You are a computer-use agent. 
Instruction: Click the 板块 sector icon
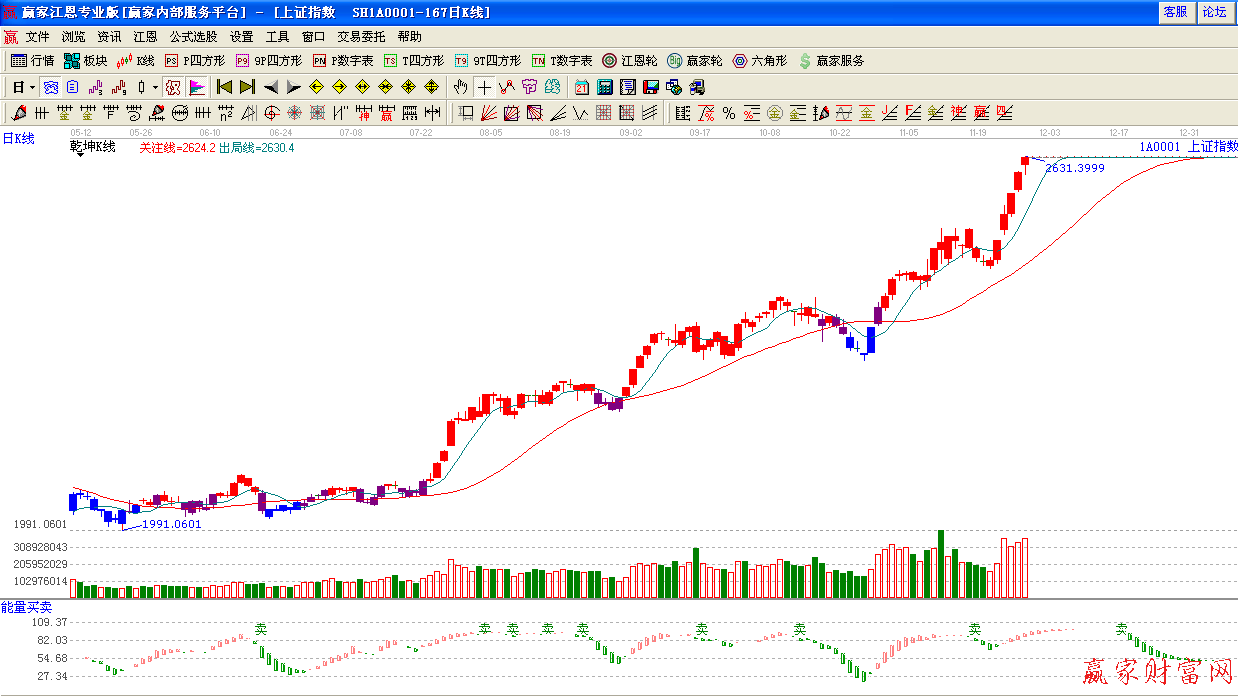(85, 61)
